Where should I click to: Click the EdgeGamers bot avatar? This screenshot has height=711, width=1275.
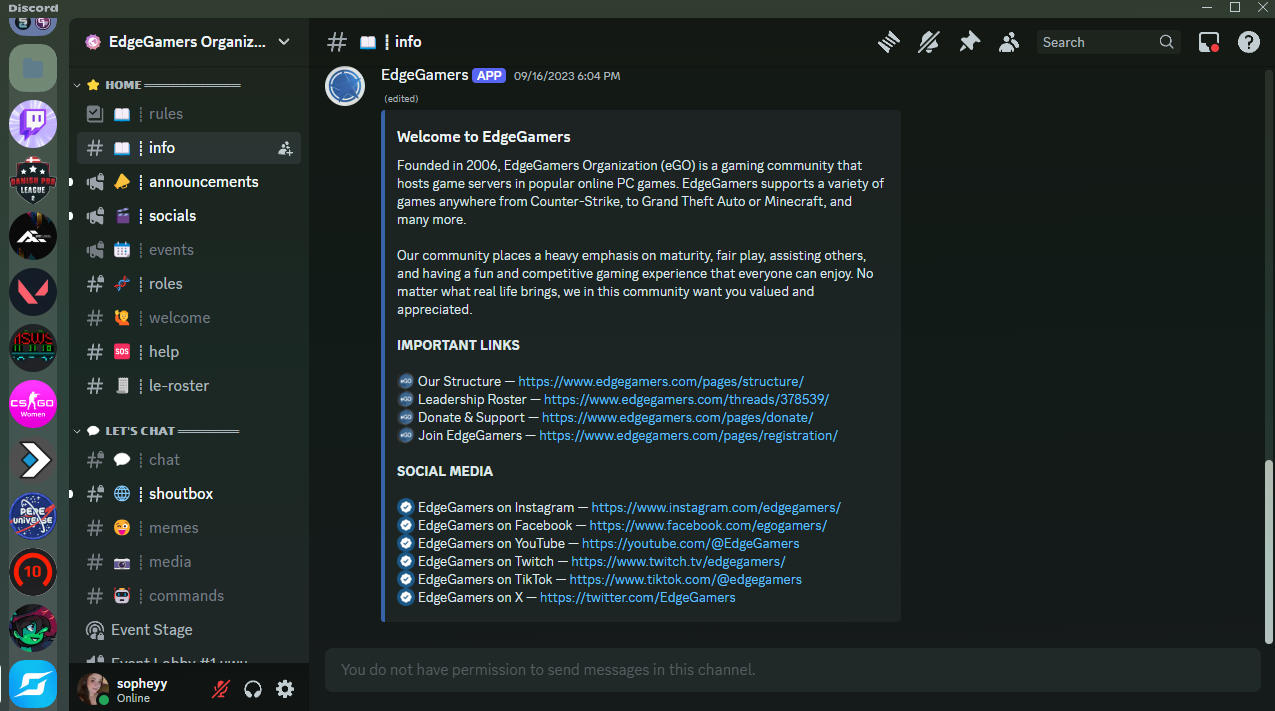(345, 86)
